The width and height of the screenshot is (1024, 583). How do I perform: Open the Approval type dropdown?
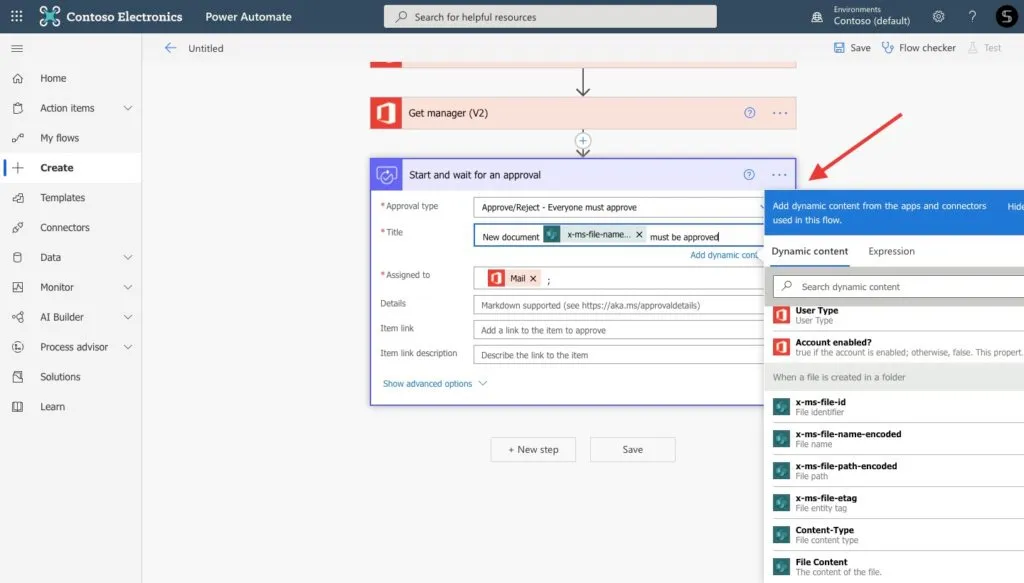pyautogui.click(x=618, y=207)
